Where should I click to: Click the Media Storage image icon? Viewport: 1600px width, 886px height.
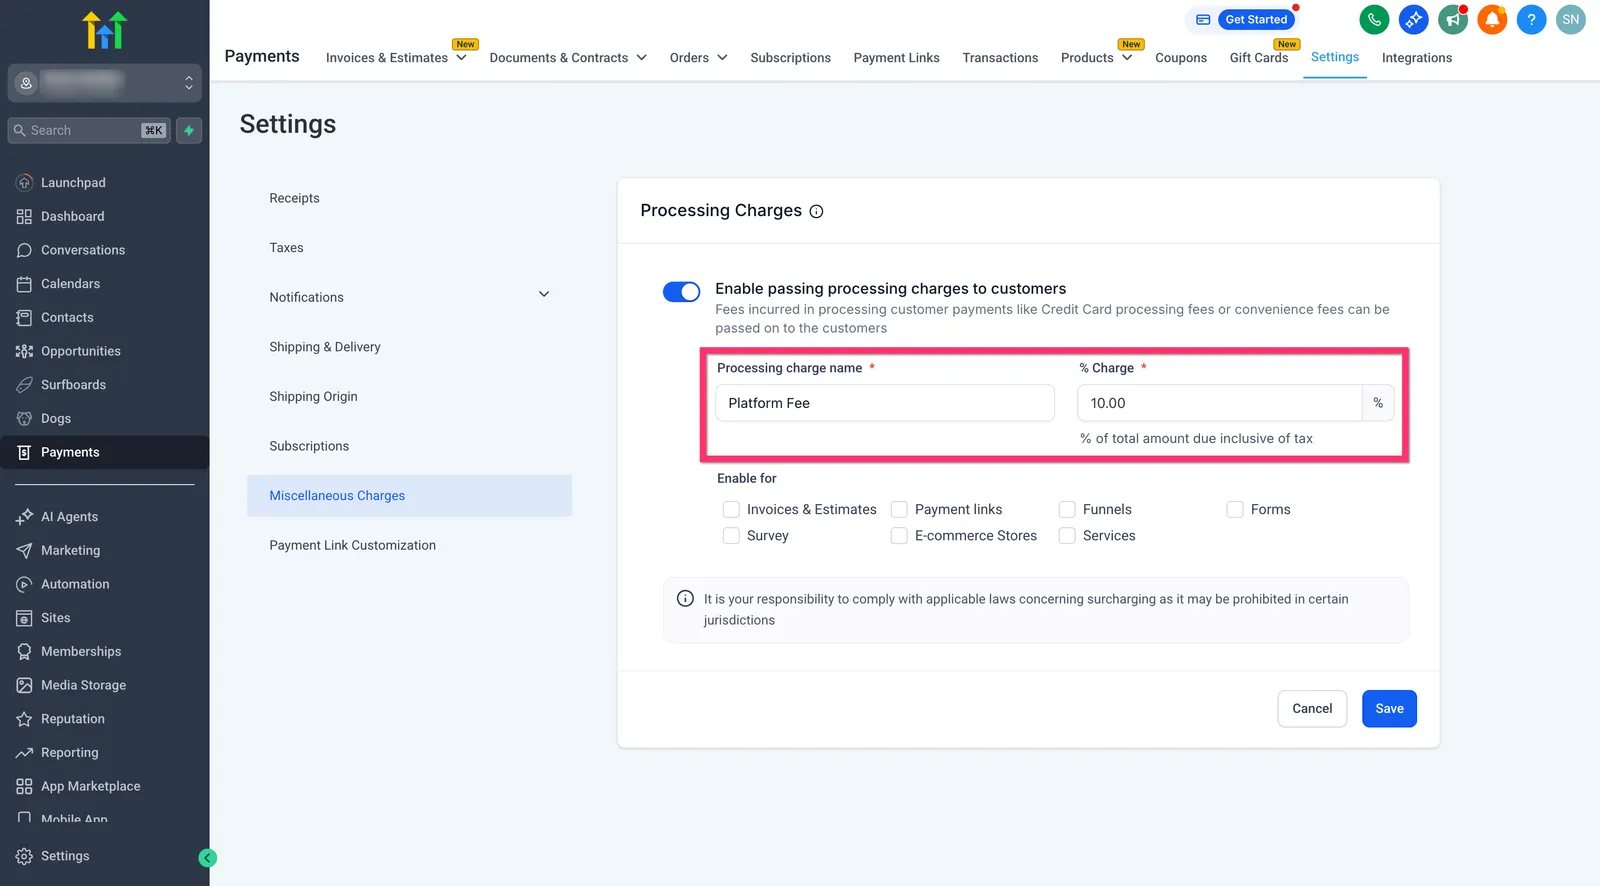coord(24,685)
